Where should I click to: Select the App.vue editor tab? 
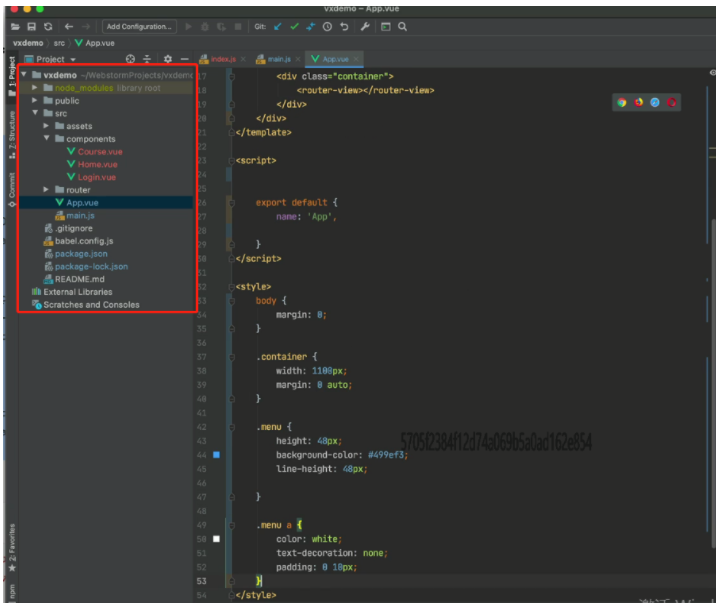pos(335,59)
